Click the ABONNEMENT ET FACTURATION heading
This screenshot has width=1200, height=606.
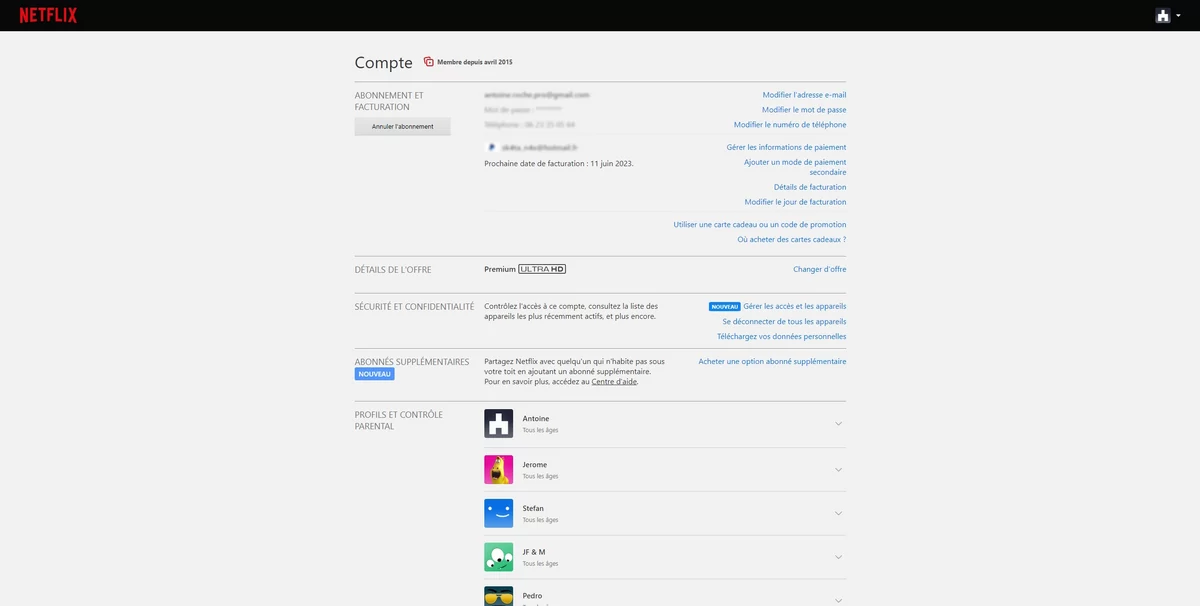pos(389,101)
